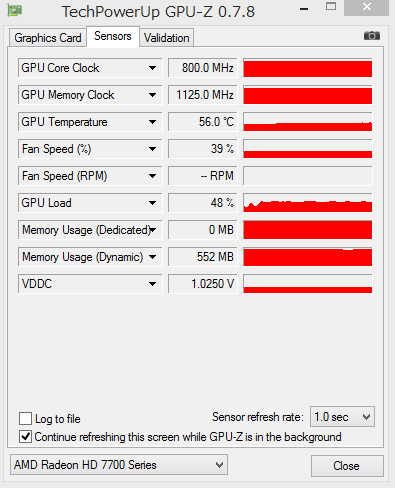Open the Sensor refresh rate dropdown
This screenshot has width=395, height=488.
342,417
